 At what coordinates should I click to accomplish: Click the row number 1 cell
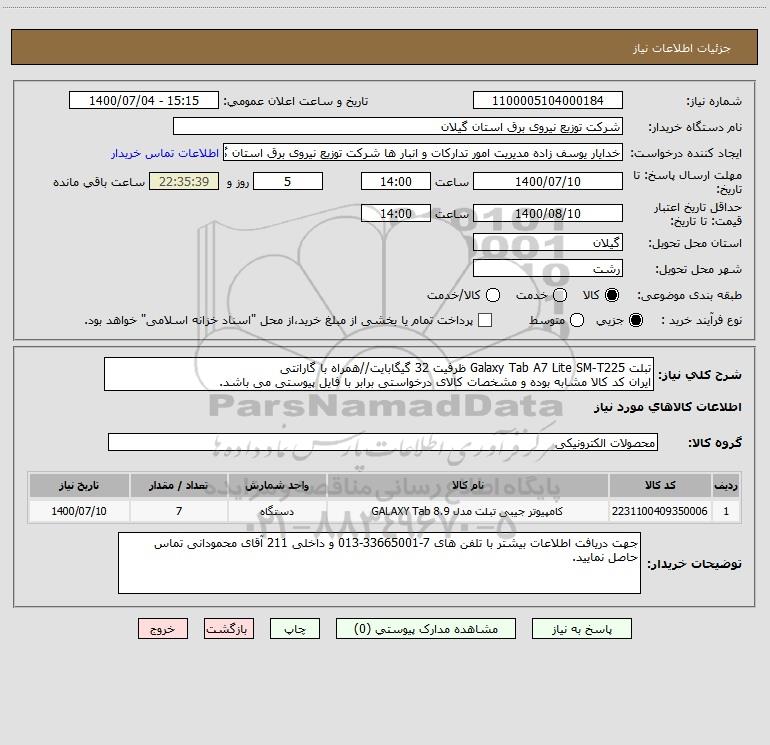pyautogui.click(x=726, y=511)
